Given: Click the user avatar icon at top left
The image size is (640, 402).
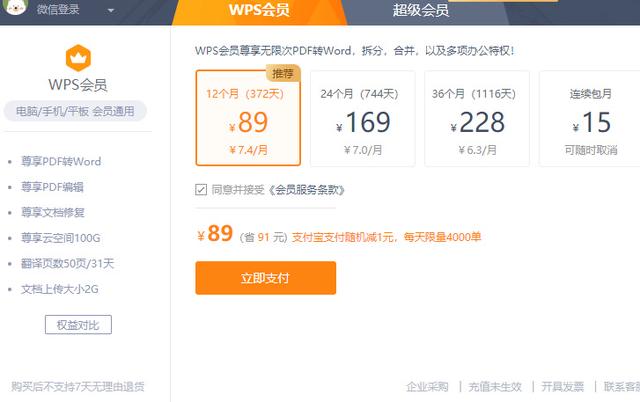Looking at the screenshot, I should [x=16, y=7].
